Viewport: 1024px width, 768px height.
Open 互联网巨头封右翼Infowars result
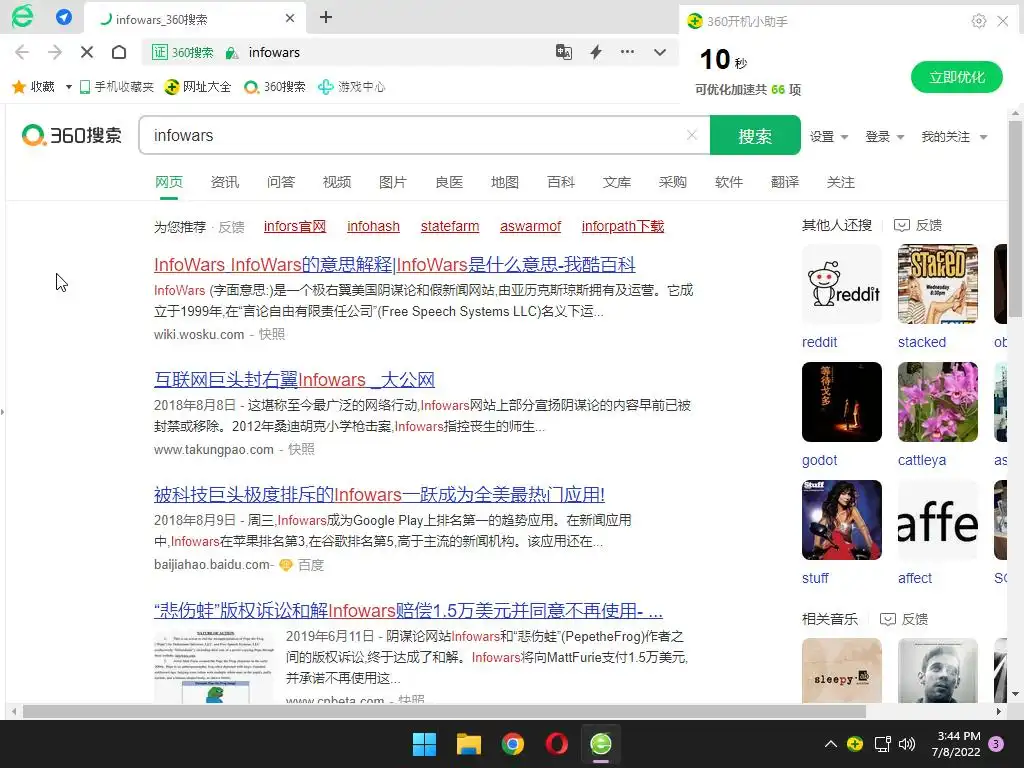click(x=295, y=379)
